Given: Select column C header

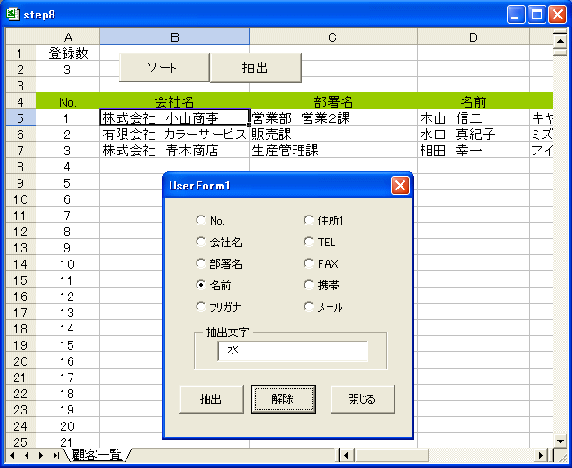Looking at the screenshot, I should (333, 37).
